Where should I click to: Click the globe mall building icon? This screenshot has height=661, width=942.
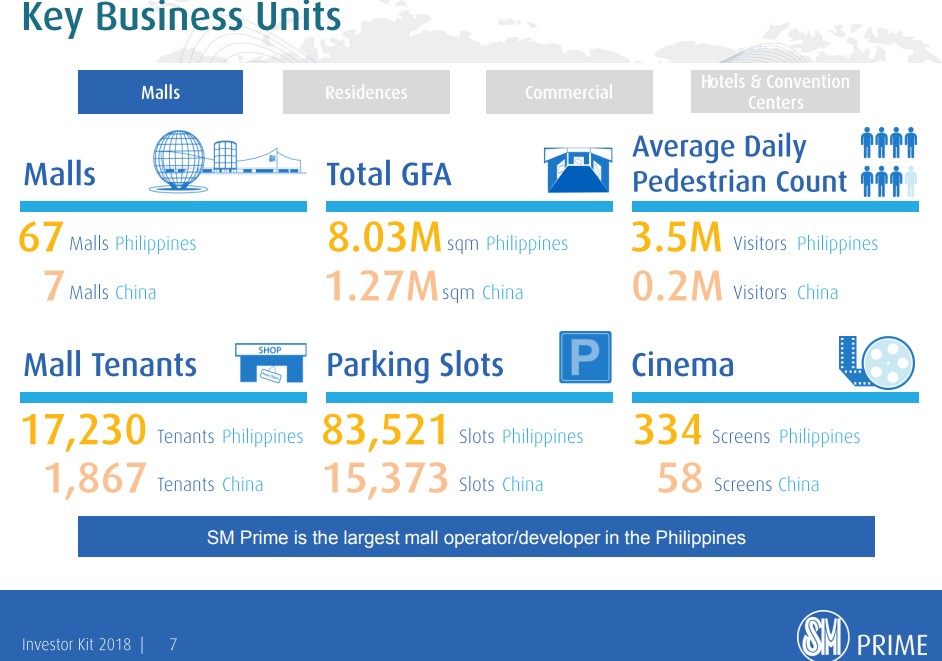pyautogui.click(x=227, y=162)
